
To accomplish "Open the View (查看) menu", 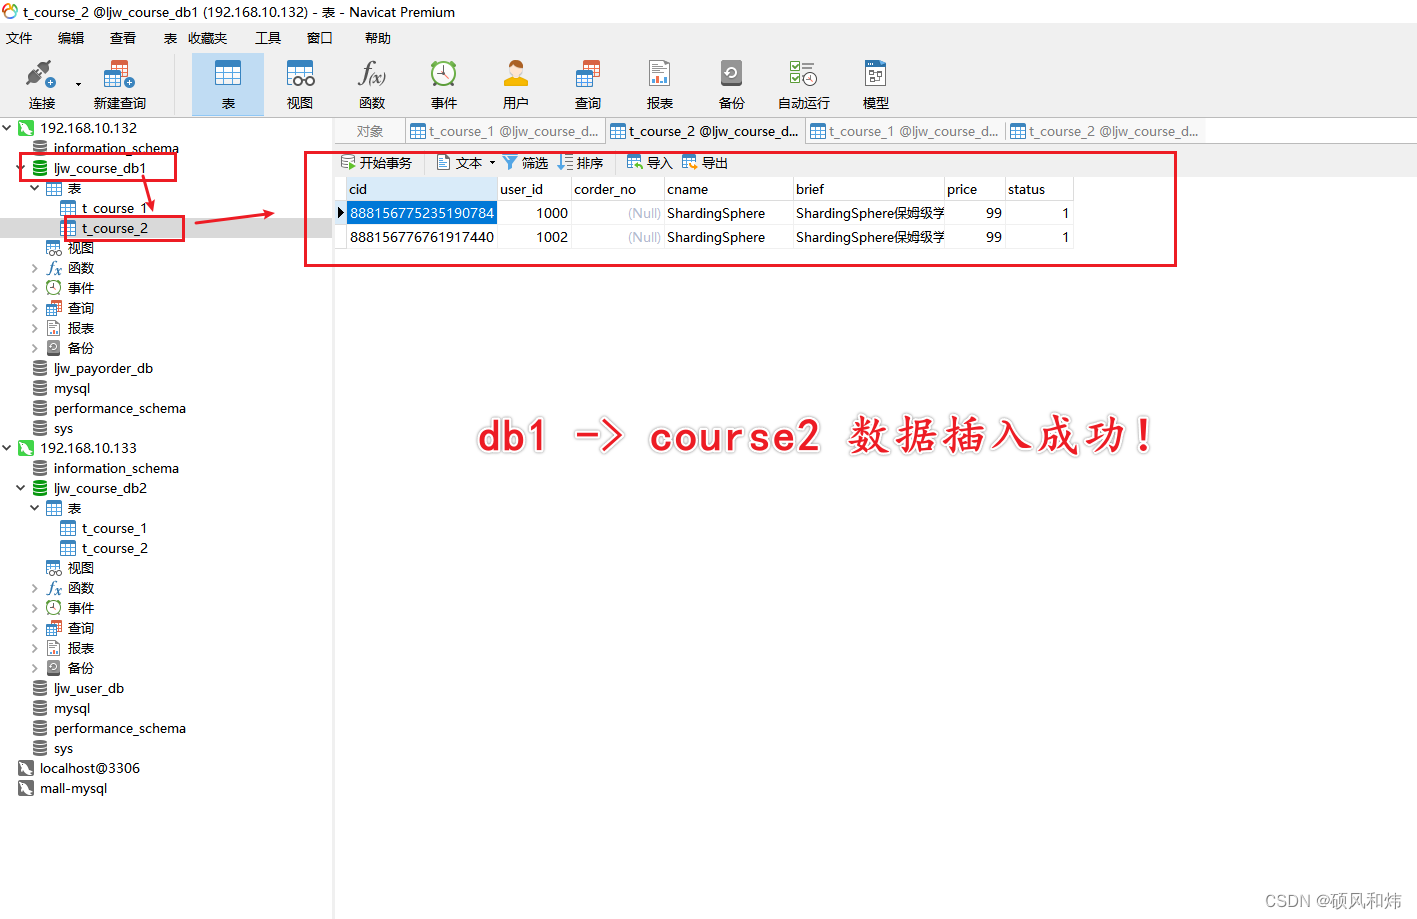I will coord(123,38).
